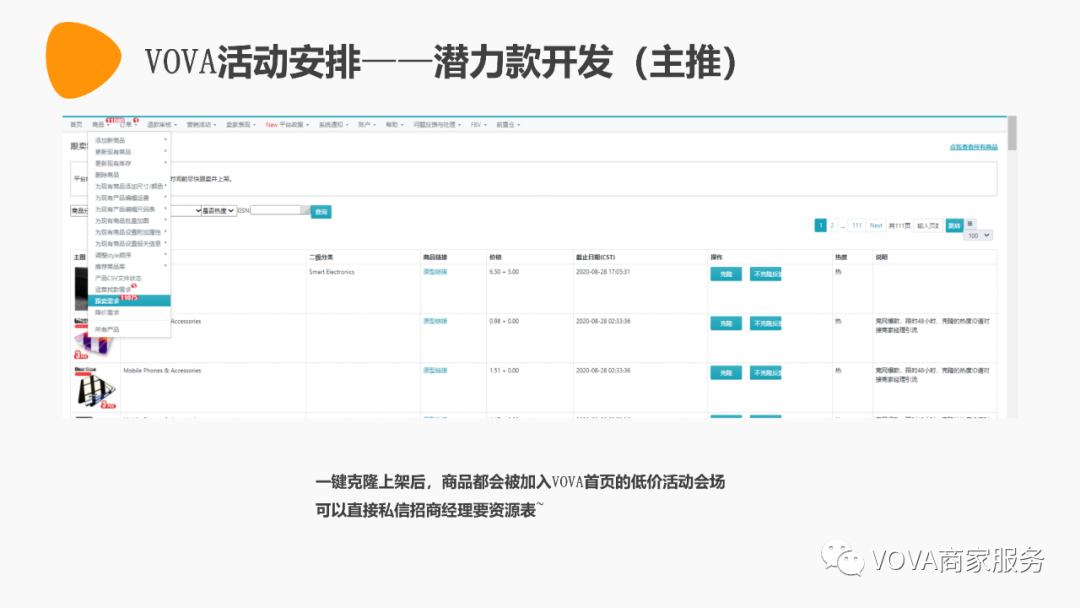Focus the GSN search input field

(x=278, y=211)
